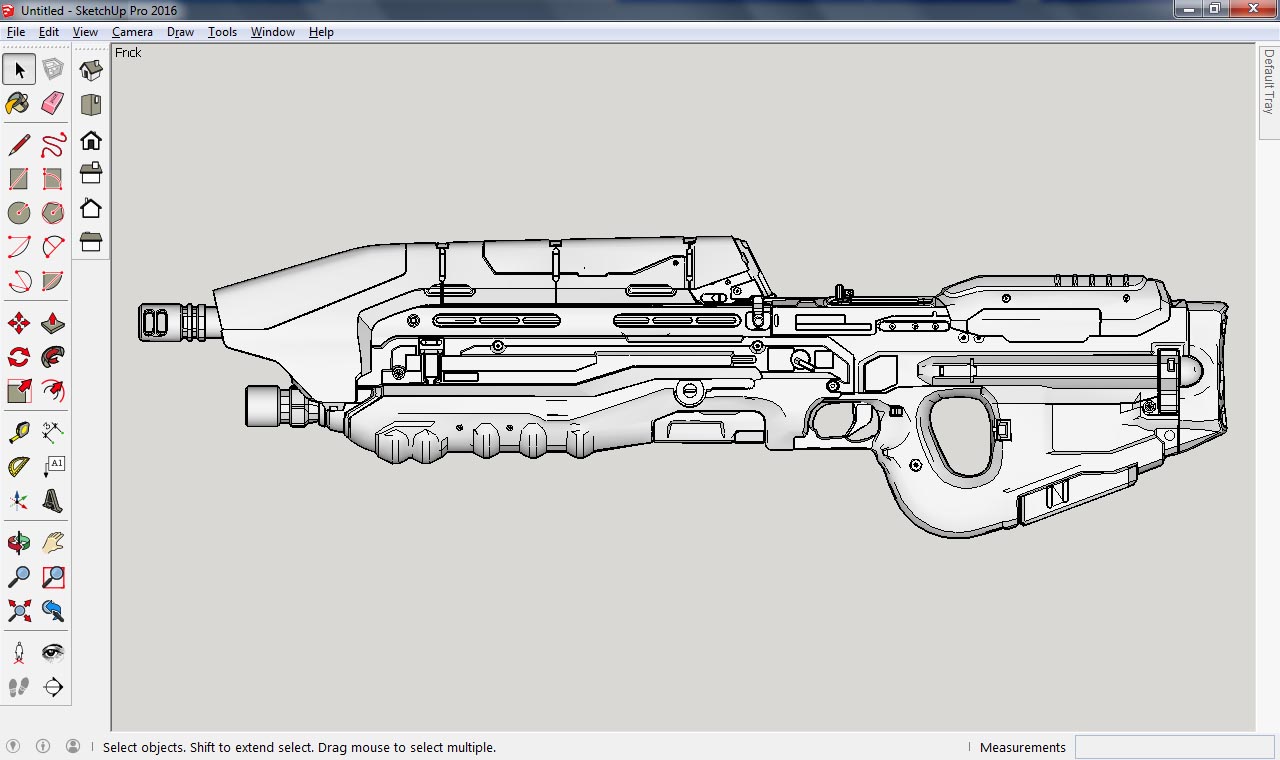Viewport: 1280px width, 760px height.
Task: Select the 3 Point Arc tool
Action: 19,281
